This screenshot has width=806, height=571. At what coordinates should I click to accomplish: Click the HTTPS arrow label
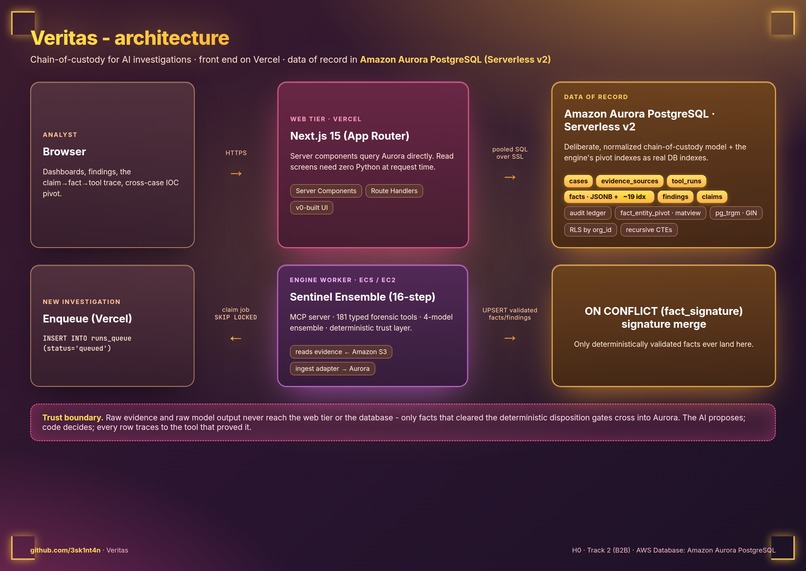[236, 153]
